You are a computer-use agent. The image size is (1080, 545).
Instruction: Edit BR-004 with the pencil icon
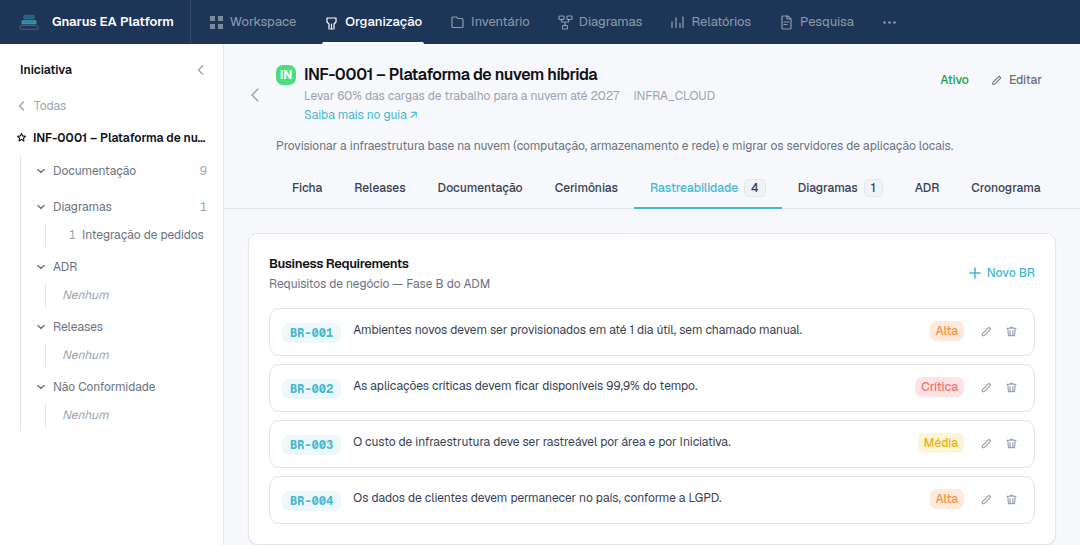(x=986, y=500)
